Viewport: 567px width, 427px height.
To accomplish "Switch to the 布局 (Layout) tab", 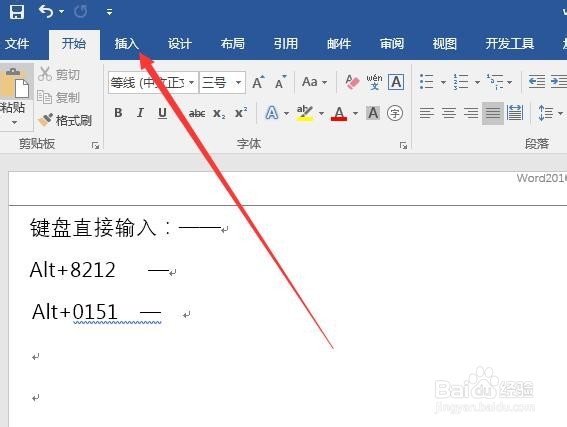I will [x=233, y=44].
